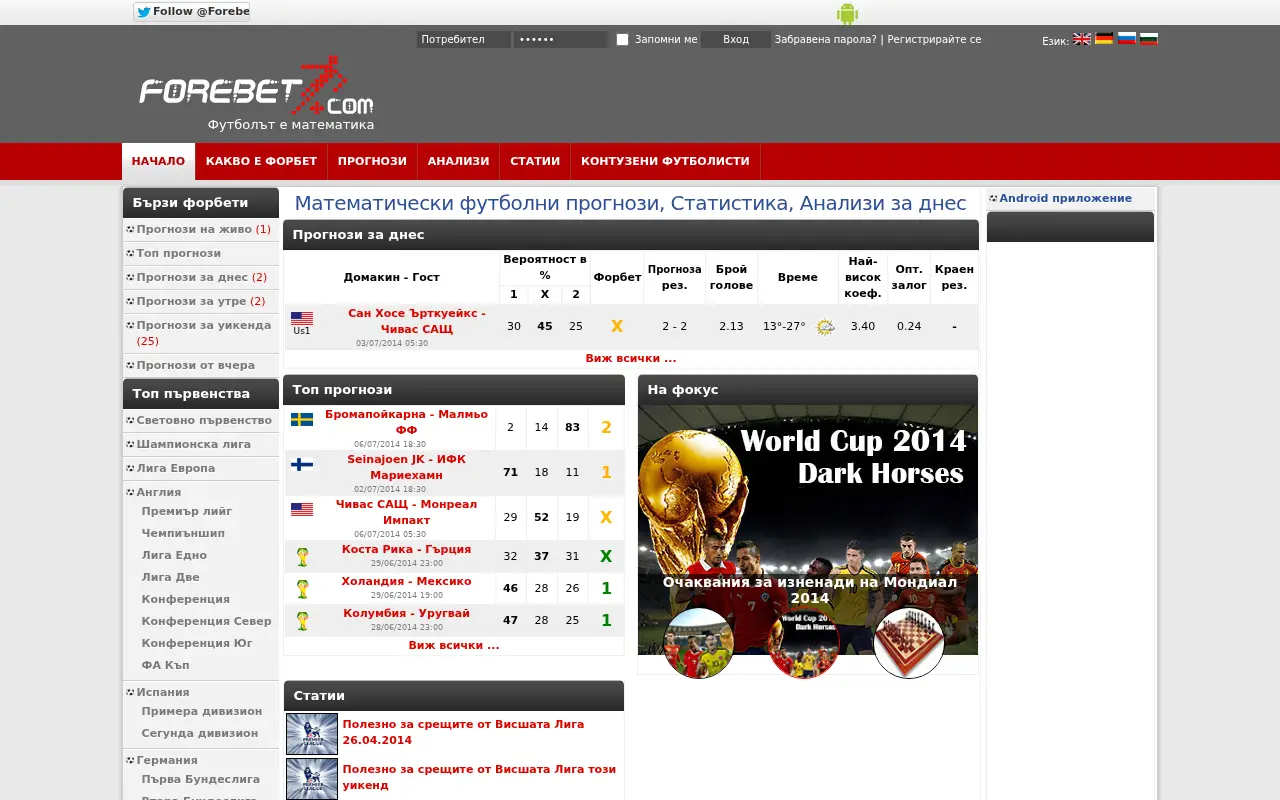The width and height of the screenshot is (1280, 800).
Task: Open 'Примера дивизион' under Испания
Action: click(202, 711)
